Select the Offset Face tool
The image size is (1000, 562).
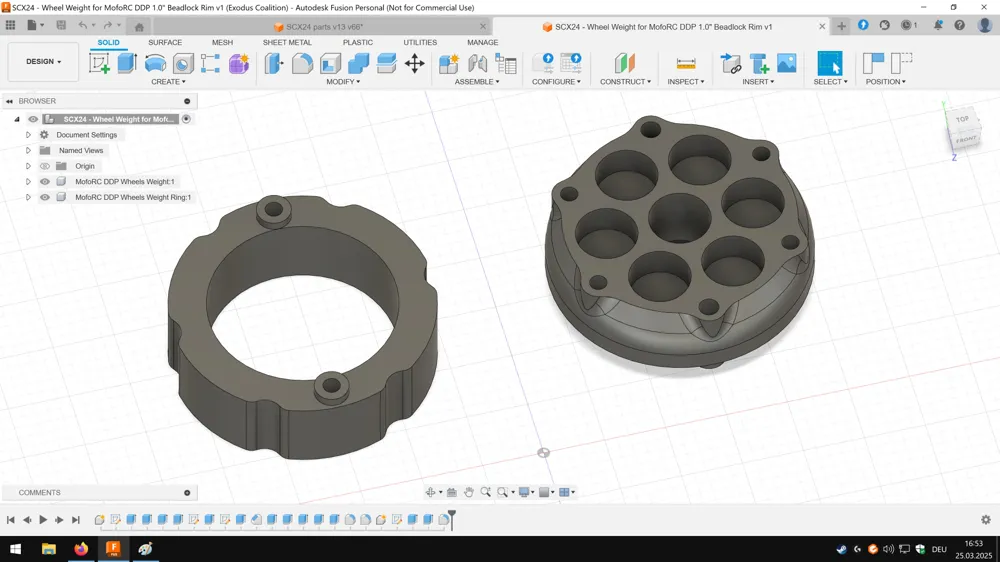(386, 63)
